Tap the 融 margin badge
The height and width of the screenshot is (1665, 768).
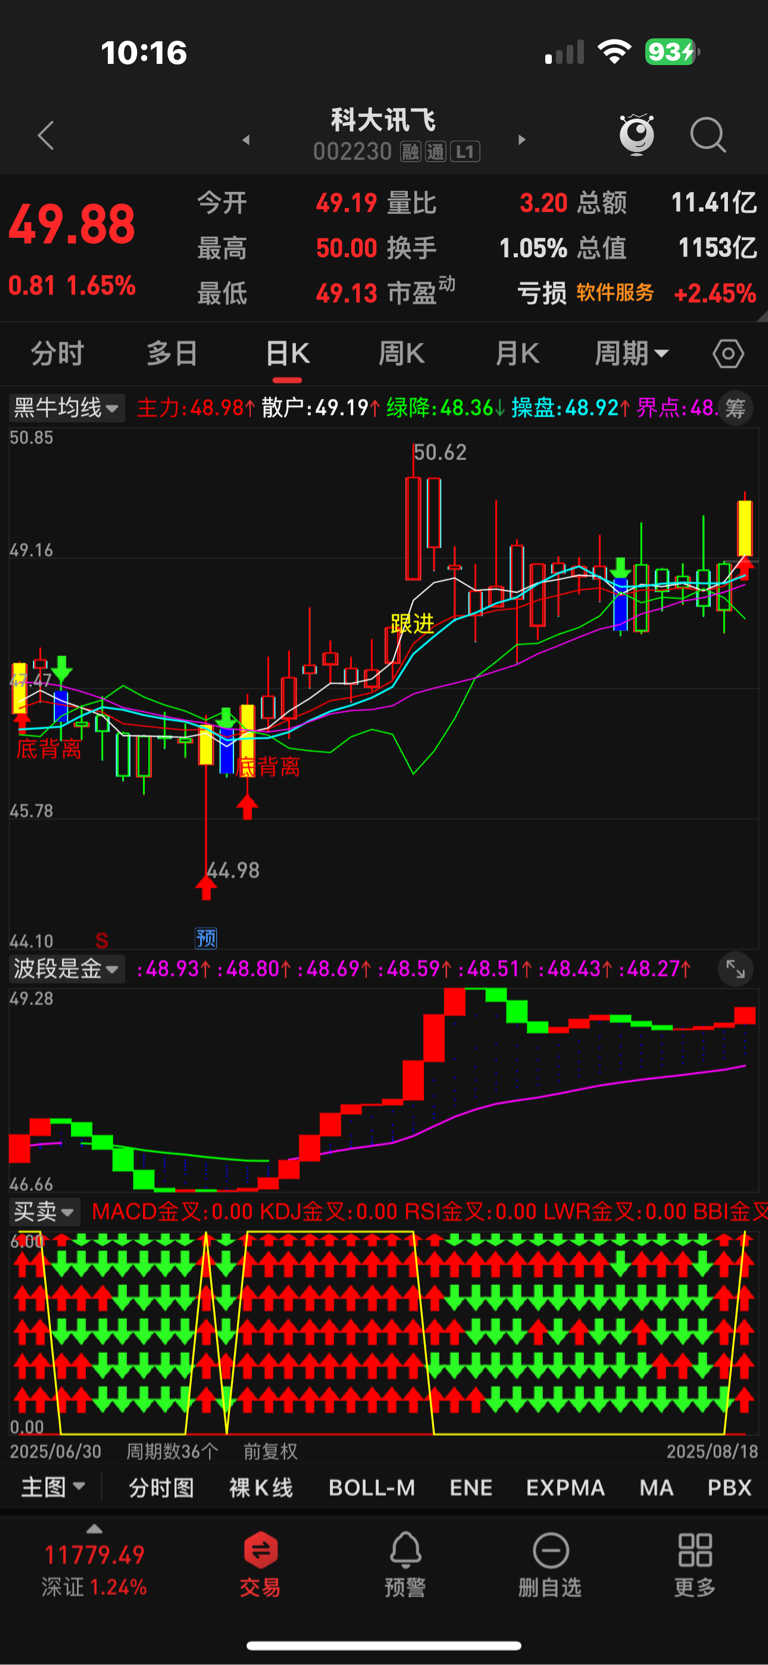coord(410,152)
